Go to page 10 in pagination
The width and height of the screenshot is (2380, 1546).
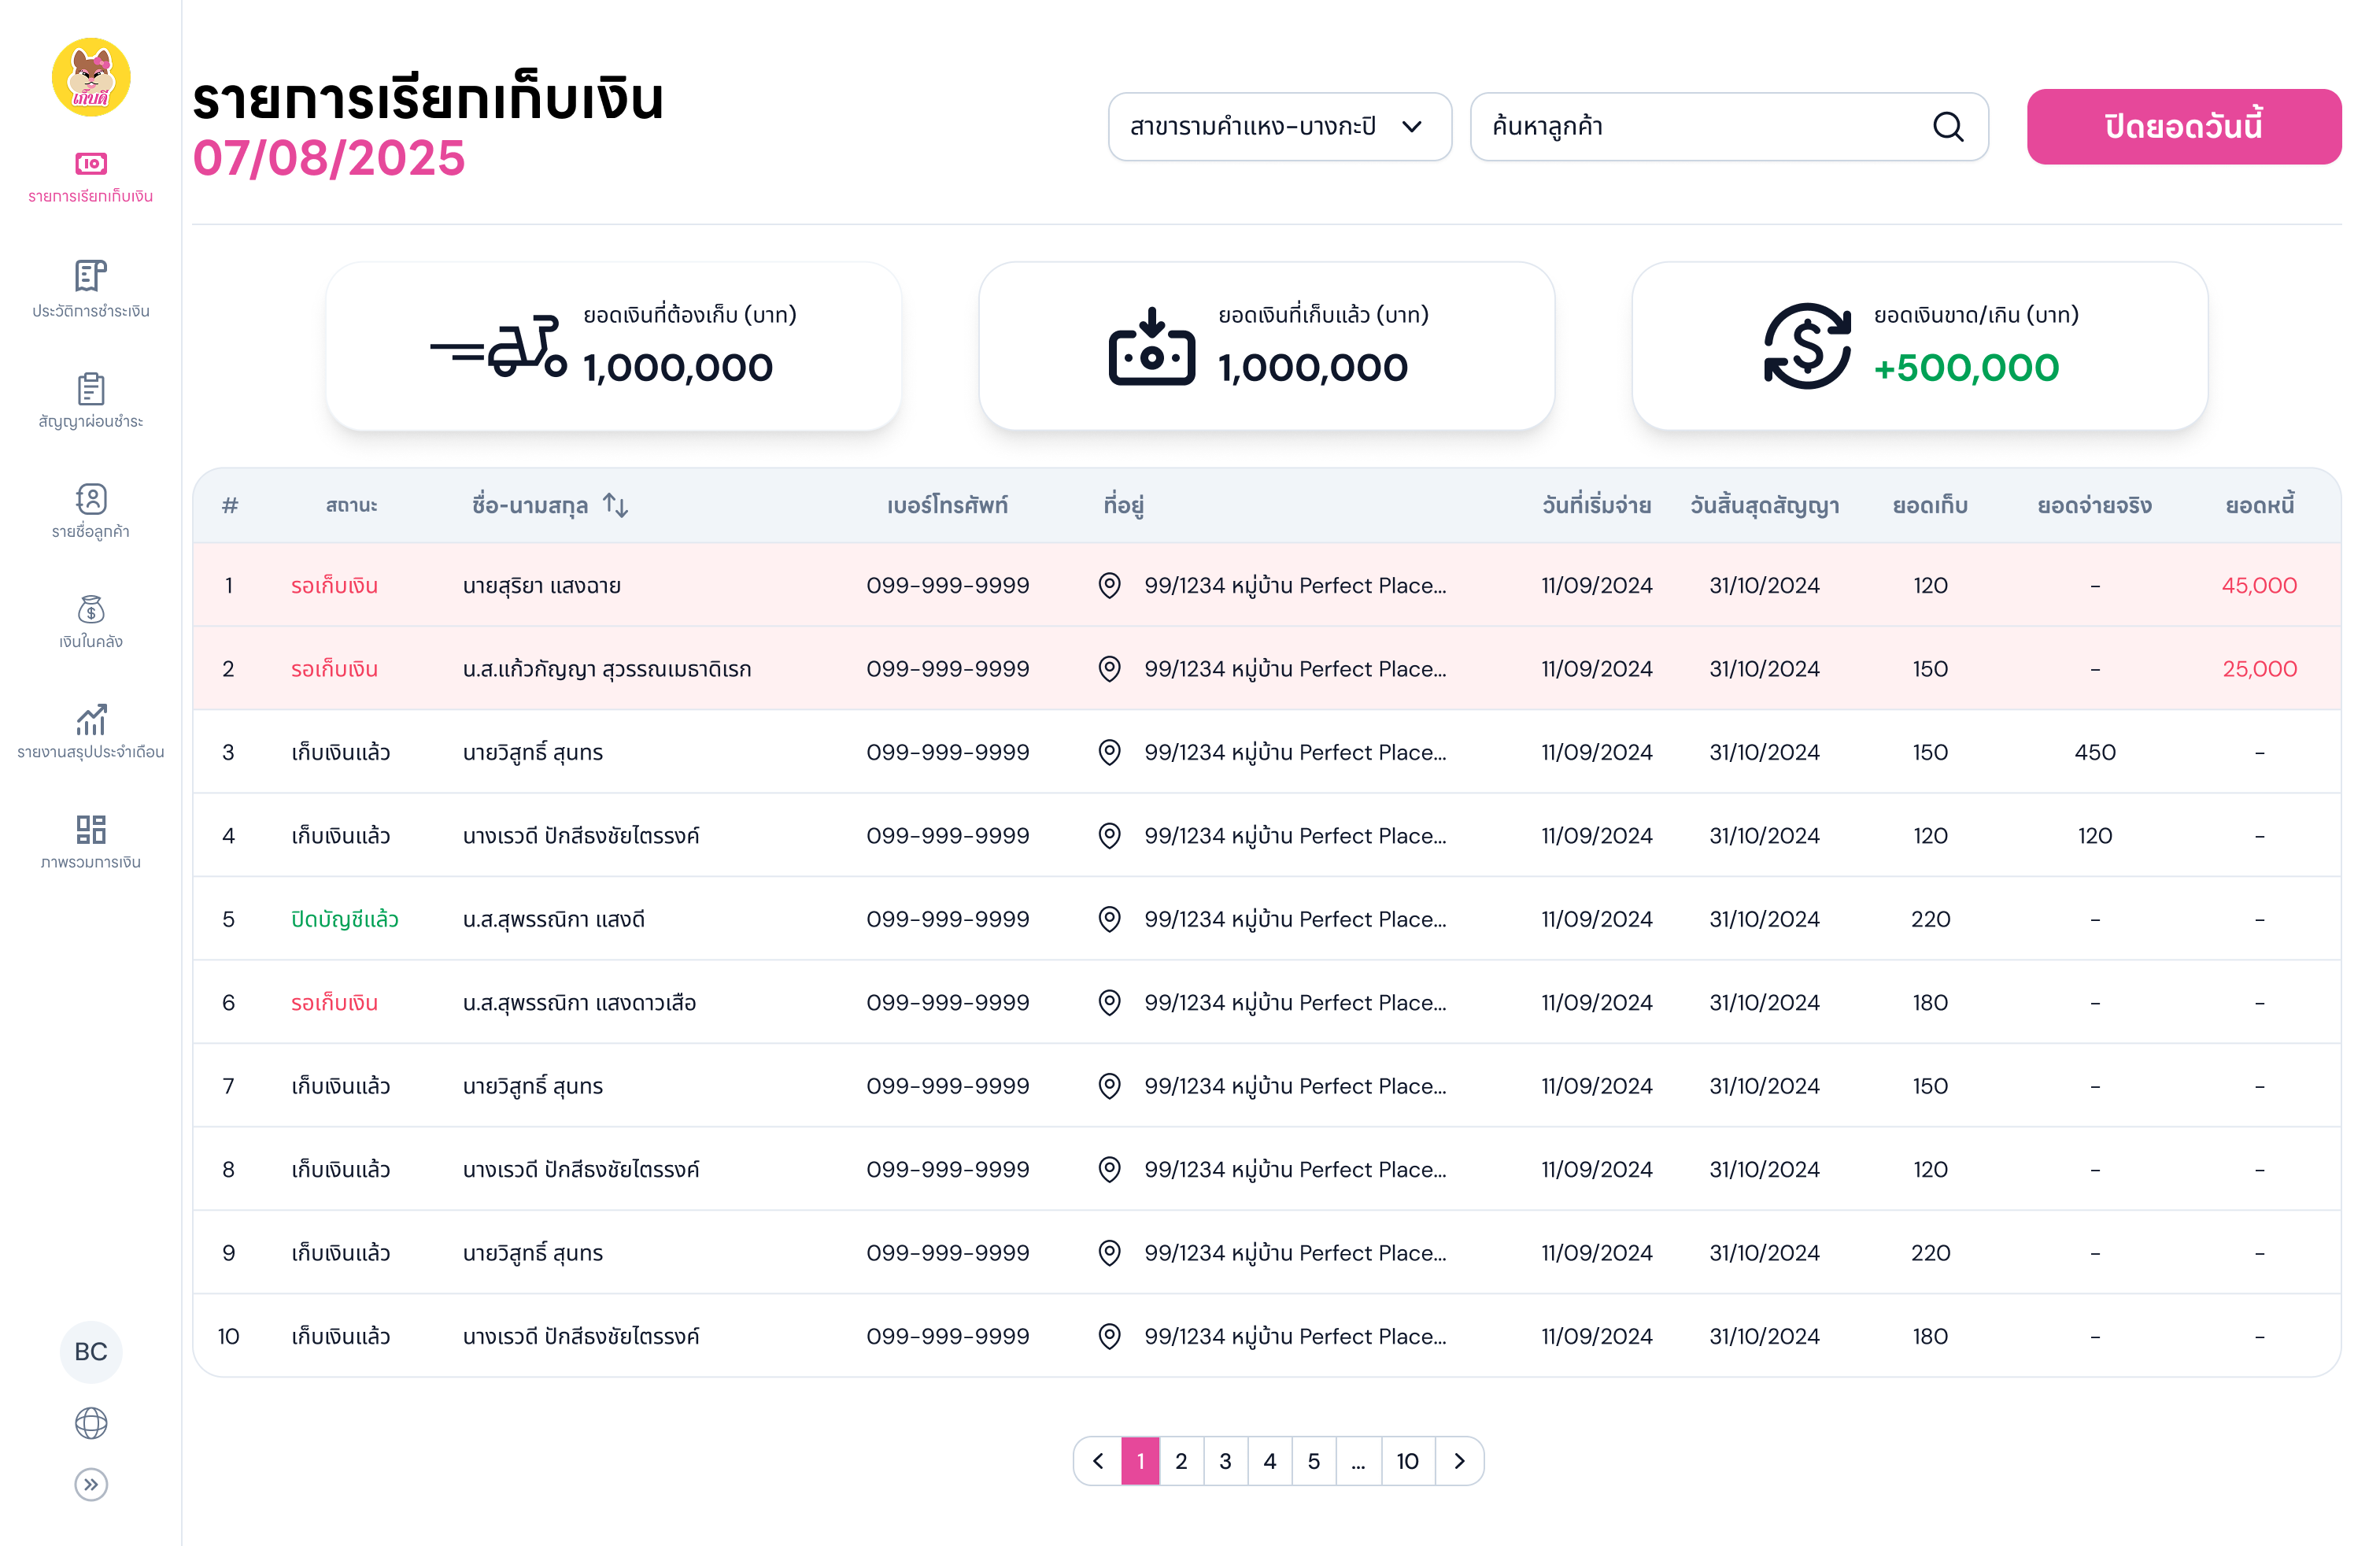pos(1408,1460)
